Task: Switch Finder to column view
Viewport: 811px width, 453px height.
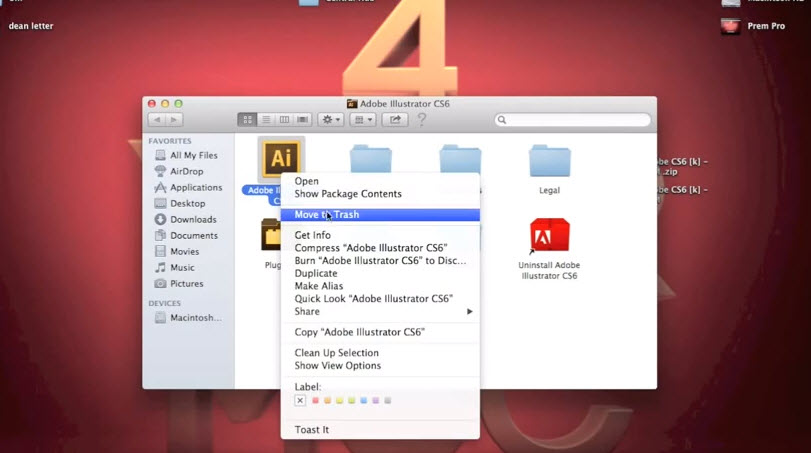Action: pos(284,120)
